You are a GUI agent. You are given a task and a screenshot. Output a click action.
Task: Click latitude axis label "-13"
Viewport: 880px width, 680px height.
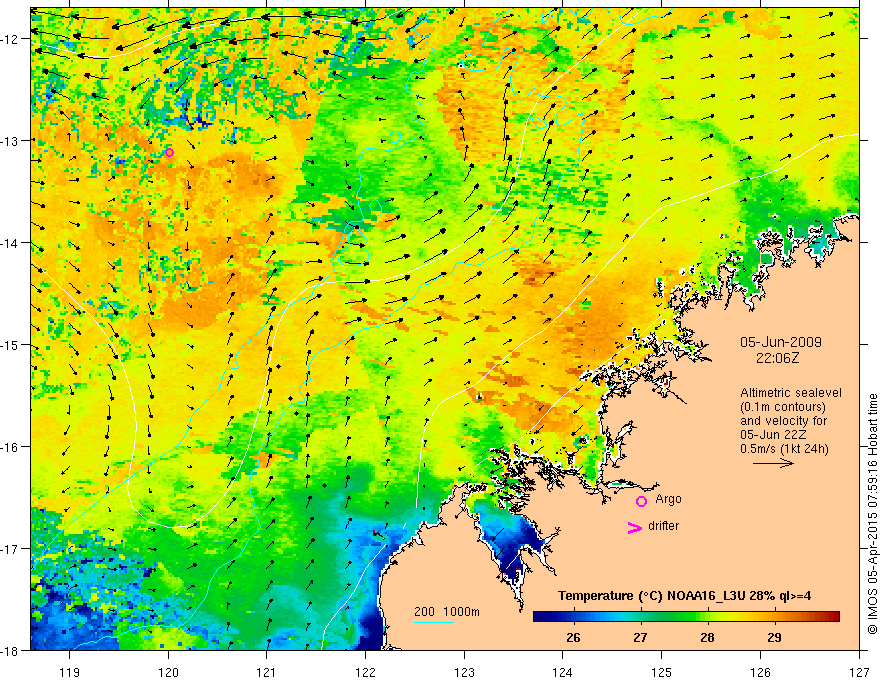[x=10, y=140]
